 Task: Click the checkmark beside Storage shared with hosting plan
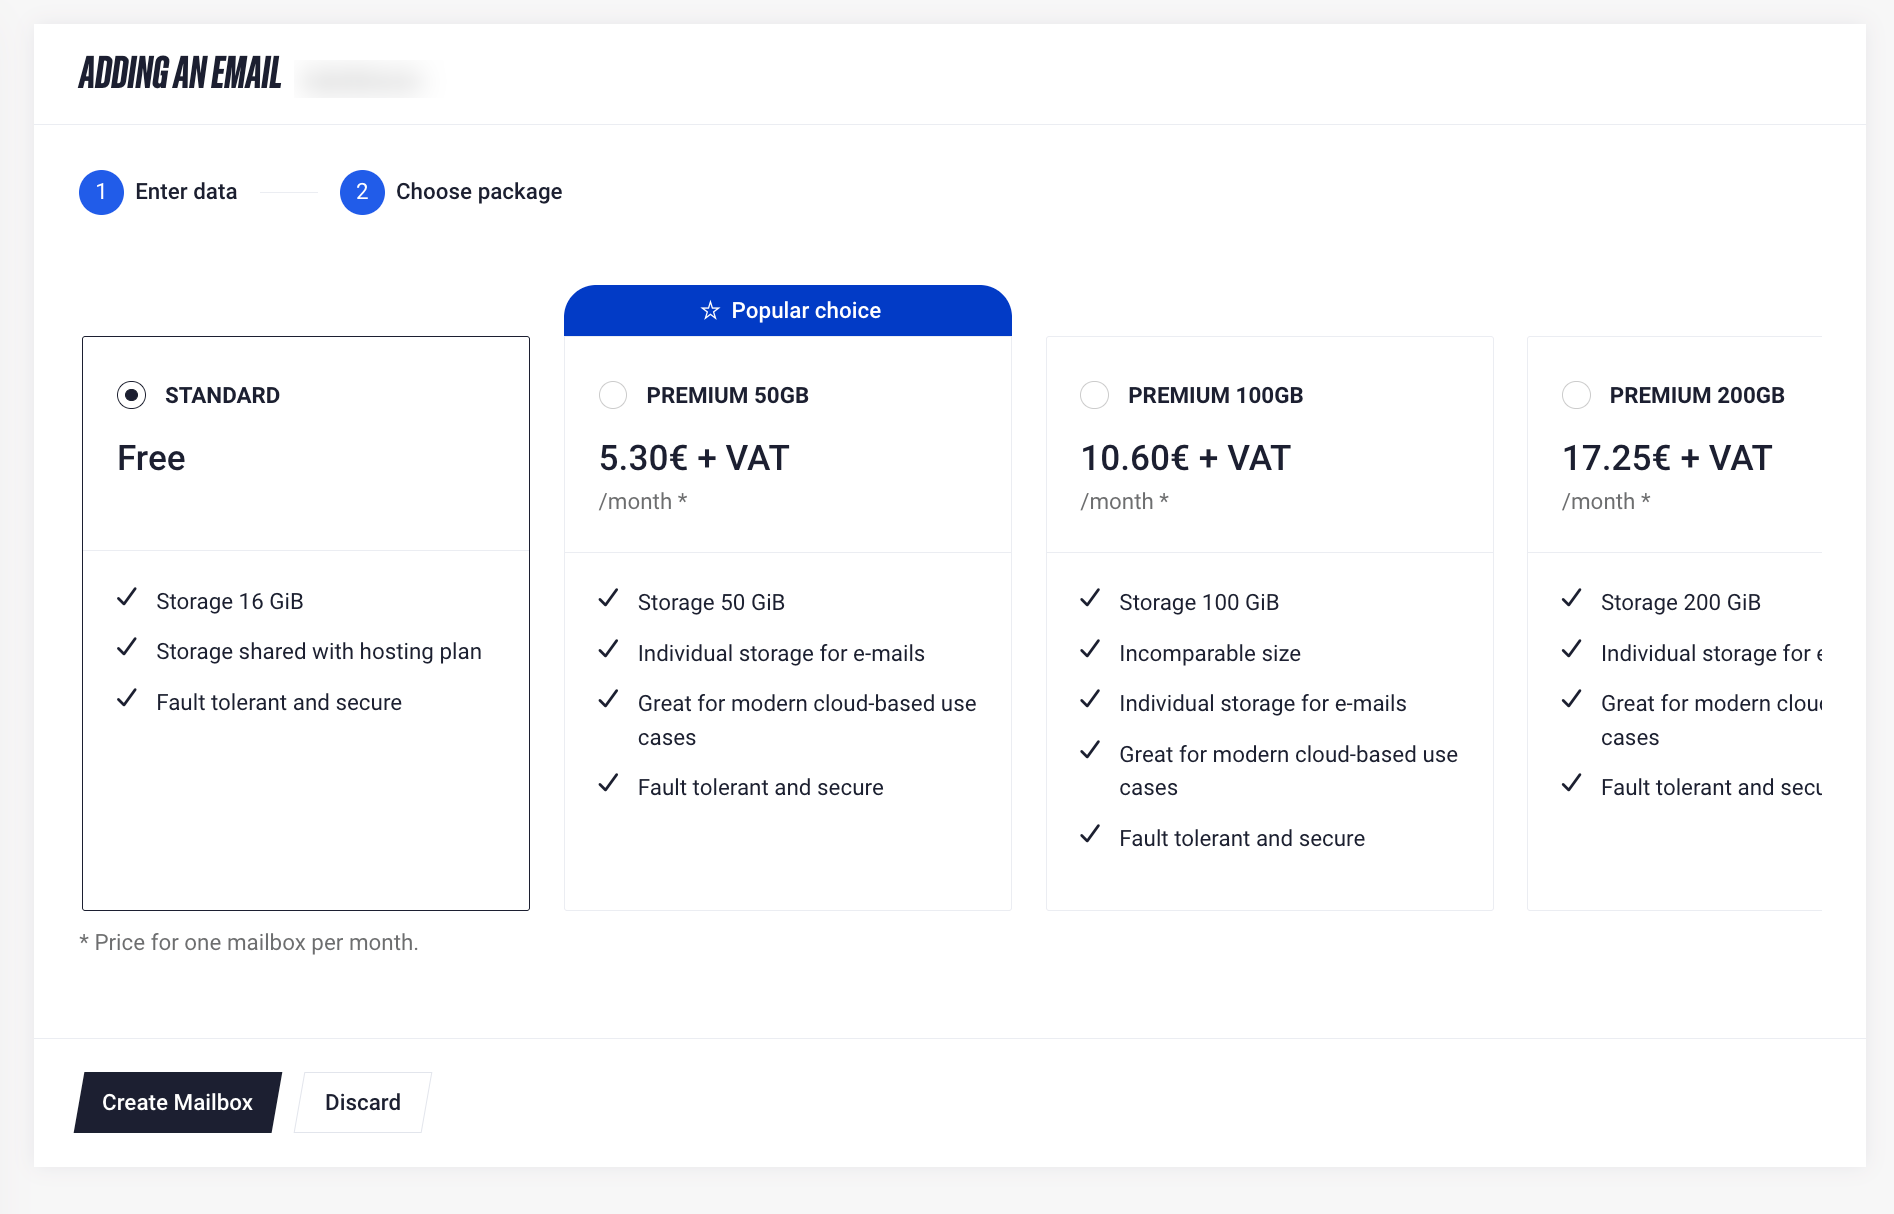point(127,648)
